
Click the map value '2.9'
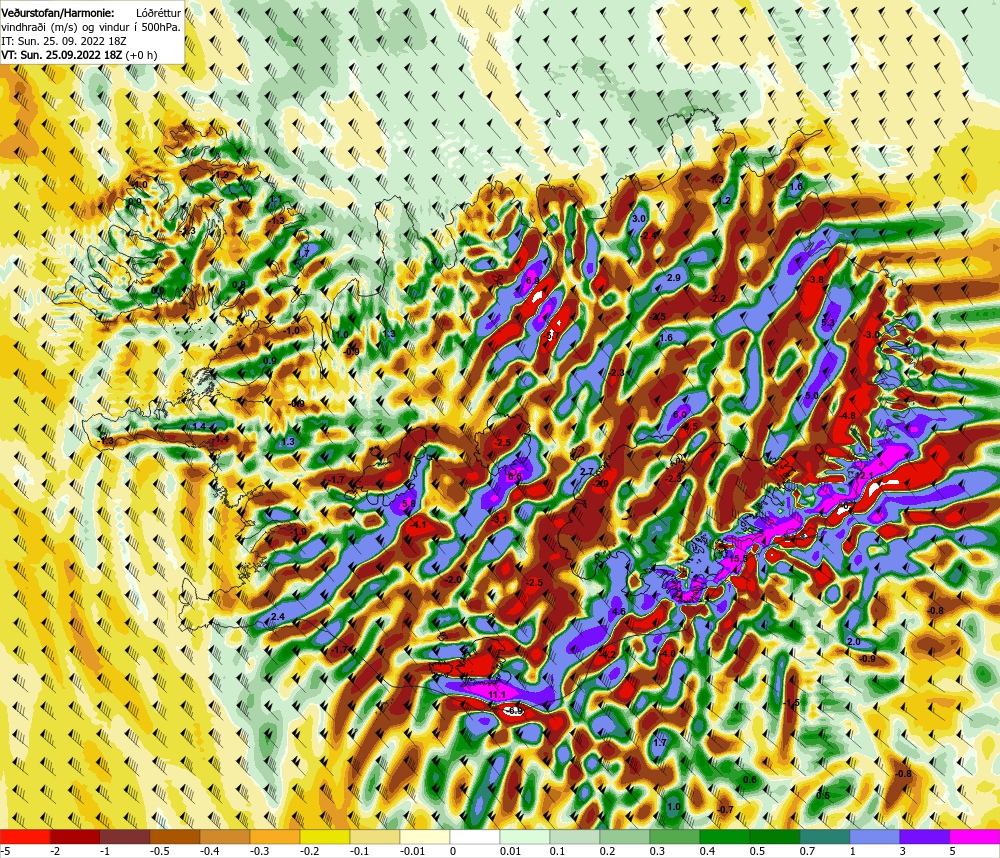tap(673, 277)
